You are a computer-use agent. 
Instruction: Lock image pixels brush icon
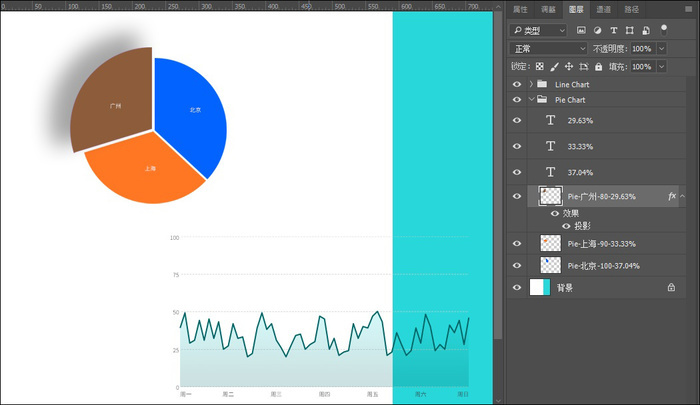(554, 67)
